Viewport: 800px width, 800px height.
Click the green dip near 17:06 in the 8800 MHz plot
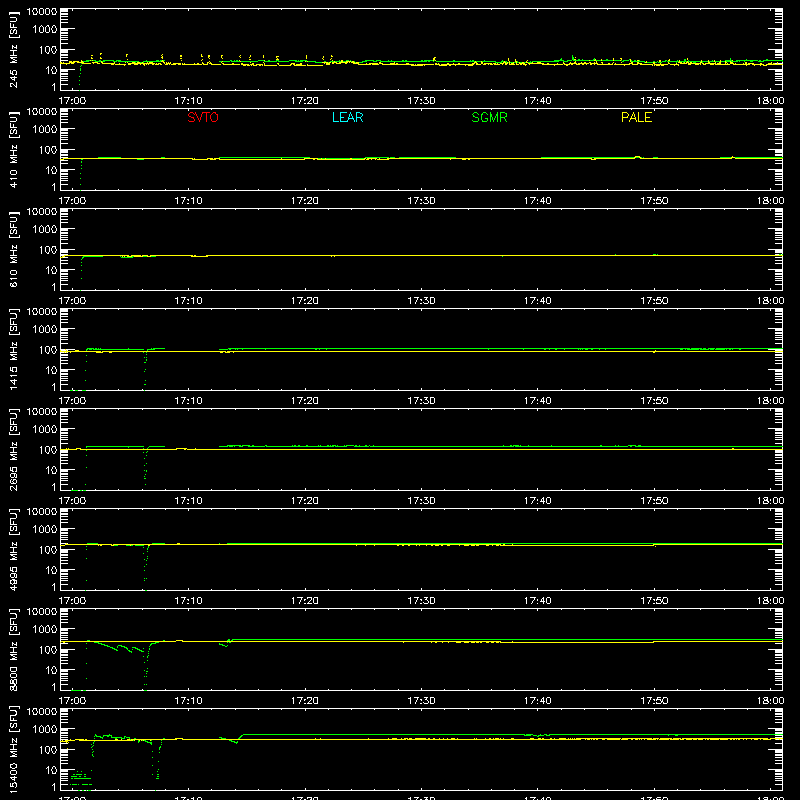(146, 668)
